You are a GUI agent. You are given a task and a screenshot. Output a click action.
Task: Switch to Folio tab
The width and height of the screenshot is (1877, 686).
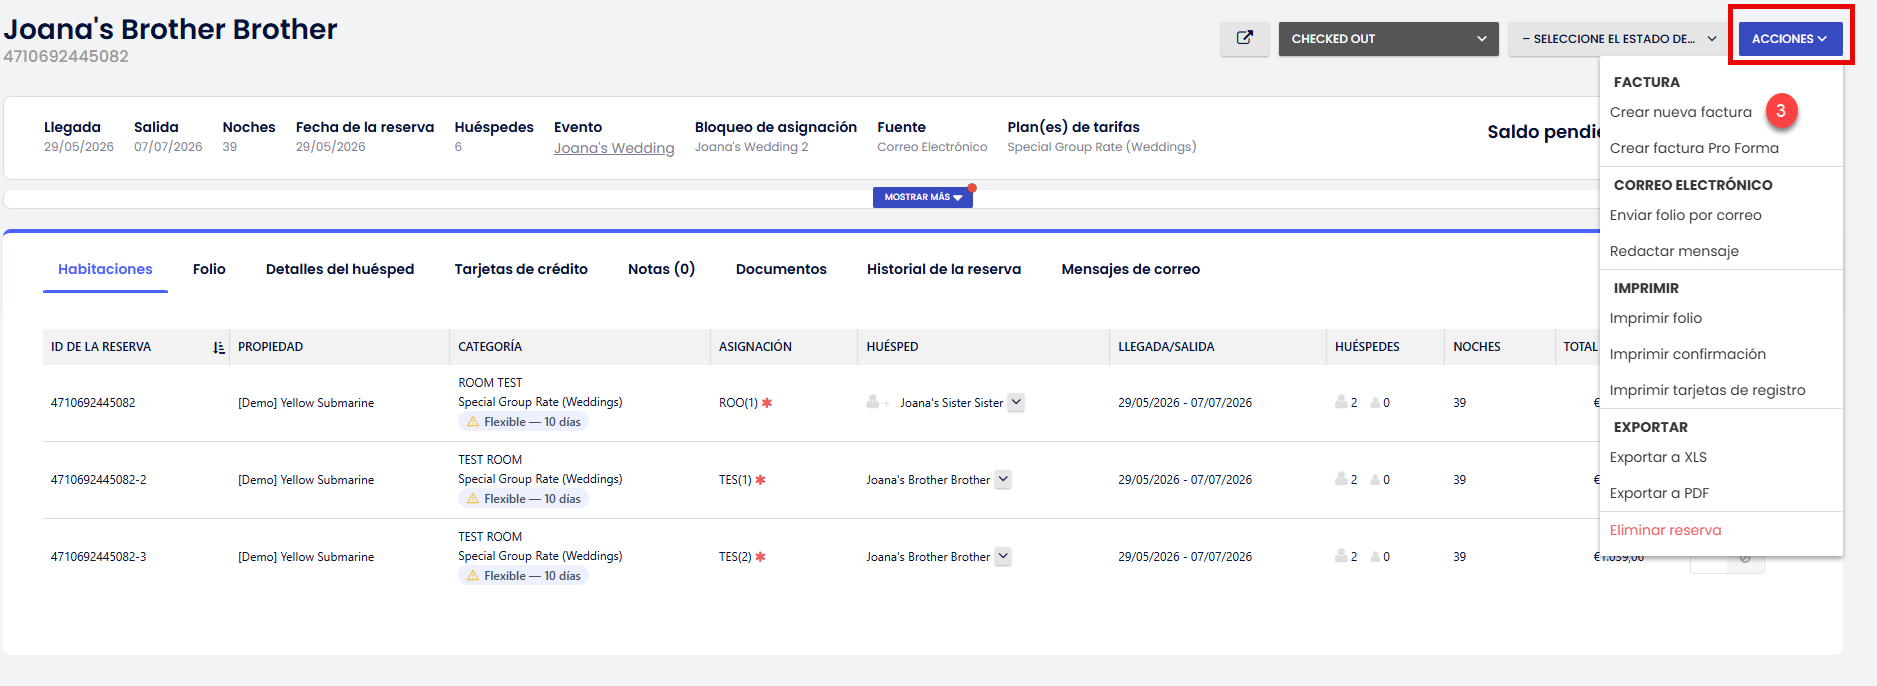pyautogui.click(x=209, y=269)
